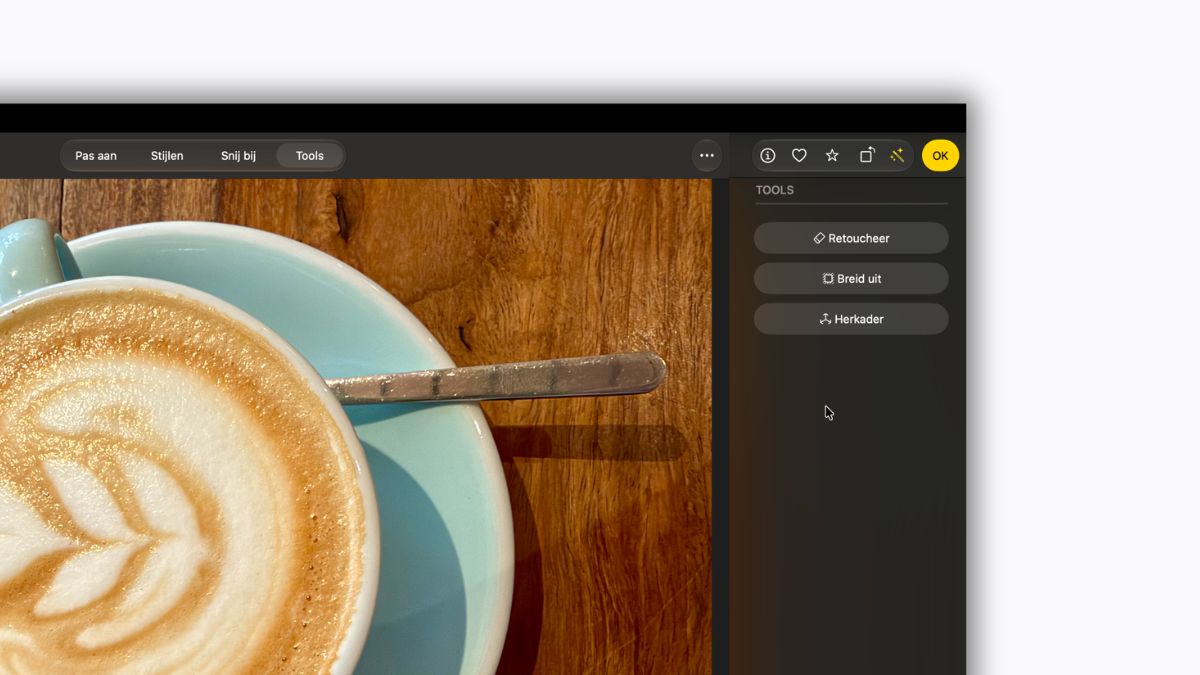Open the three-dots more options menu
This screenshot has width=1200, height=675.
point(707,156)
